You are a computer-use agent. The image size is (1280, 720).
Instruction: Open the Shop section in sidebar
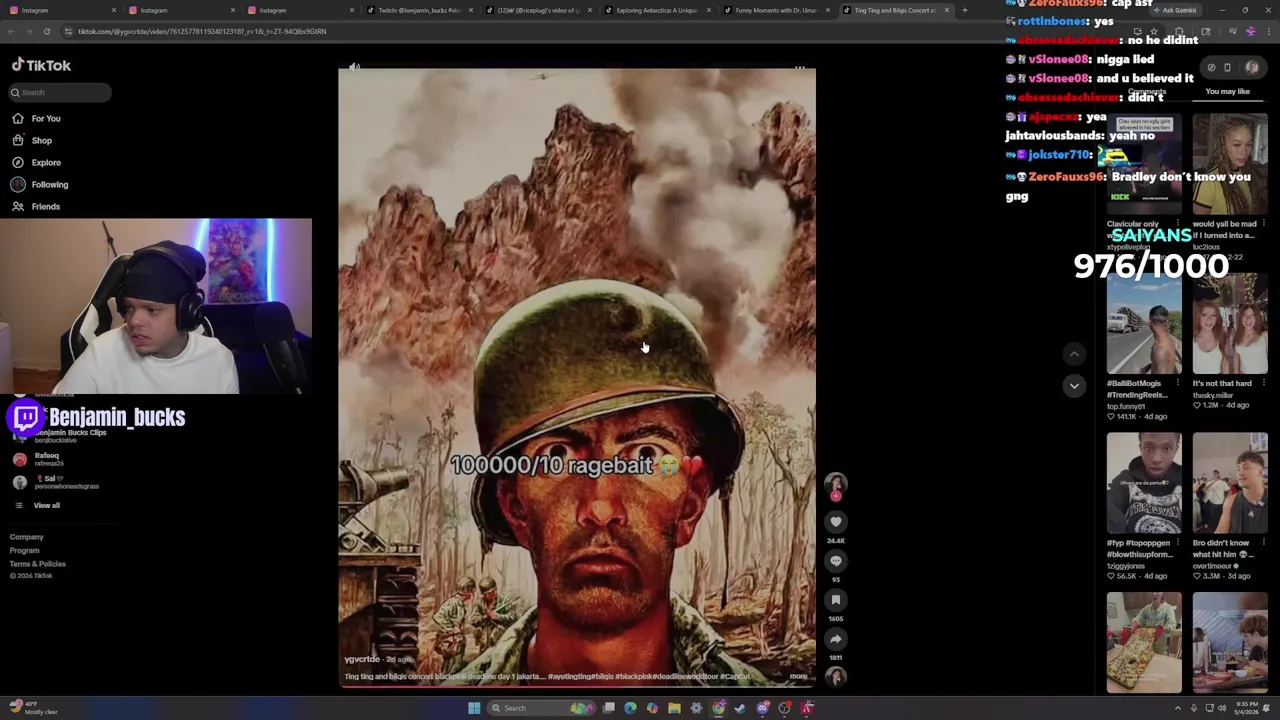(32, 140)
